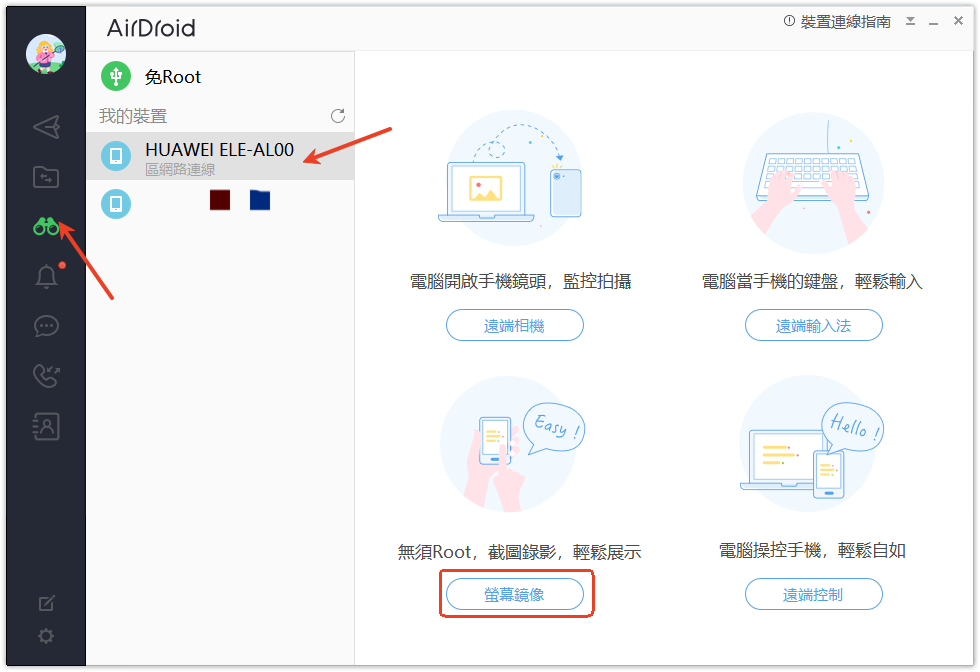Open the call log phone icon
The image size is (980, 672).
click(x=46, y=376)
